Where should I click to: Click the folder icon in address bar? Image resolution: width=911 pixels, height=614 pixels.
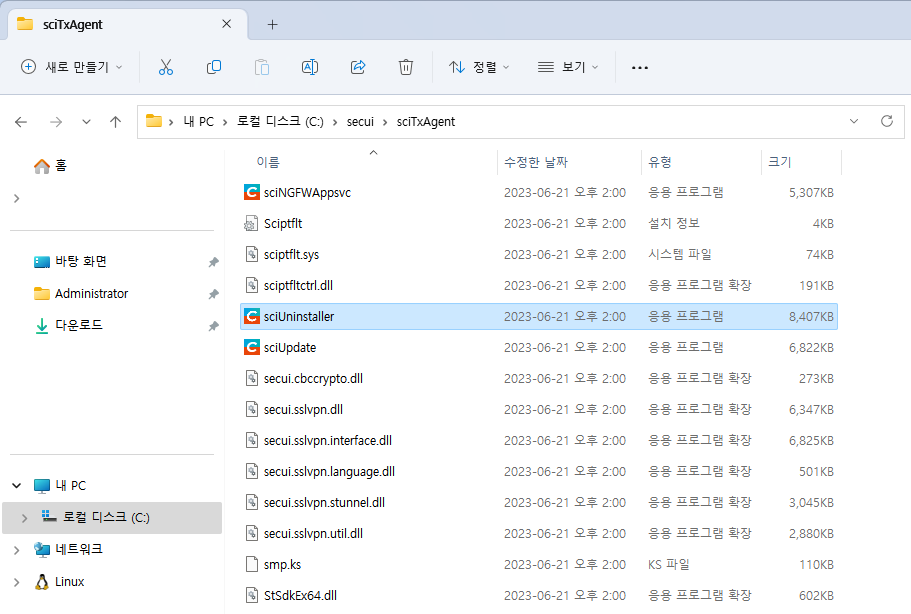(153, 121)
